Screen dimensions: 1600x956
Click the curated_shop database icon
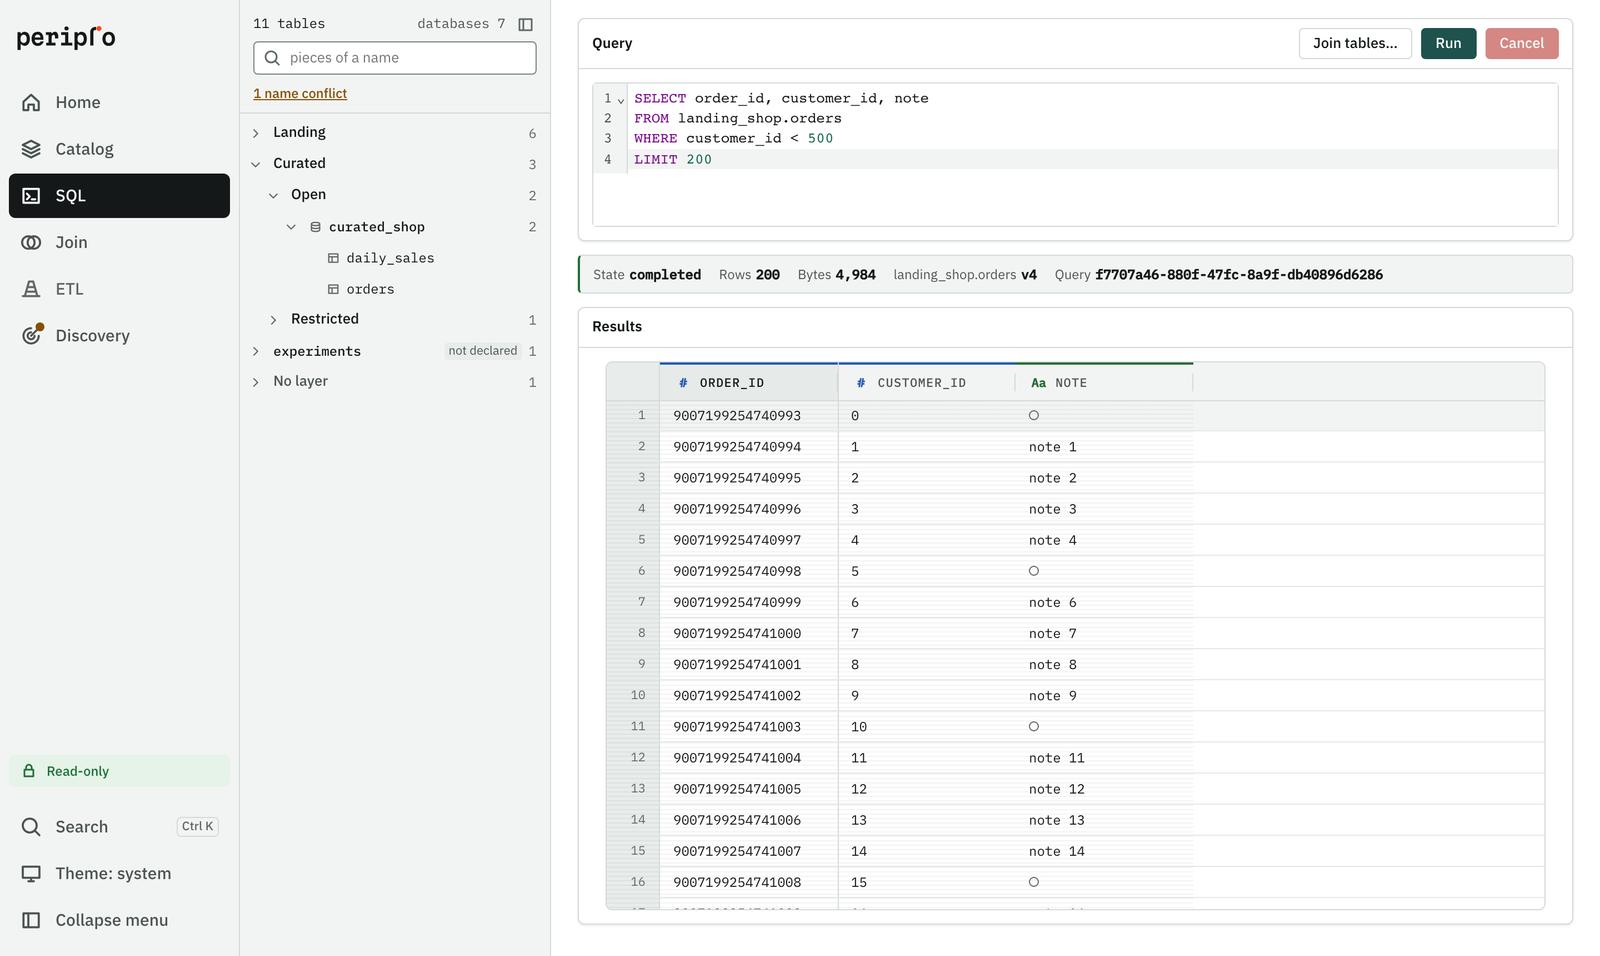pyautogui.click(x=315, y=227)
